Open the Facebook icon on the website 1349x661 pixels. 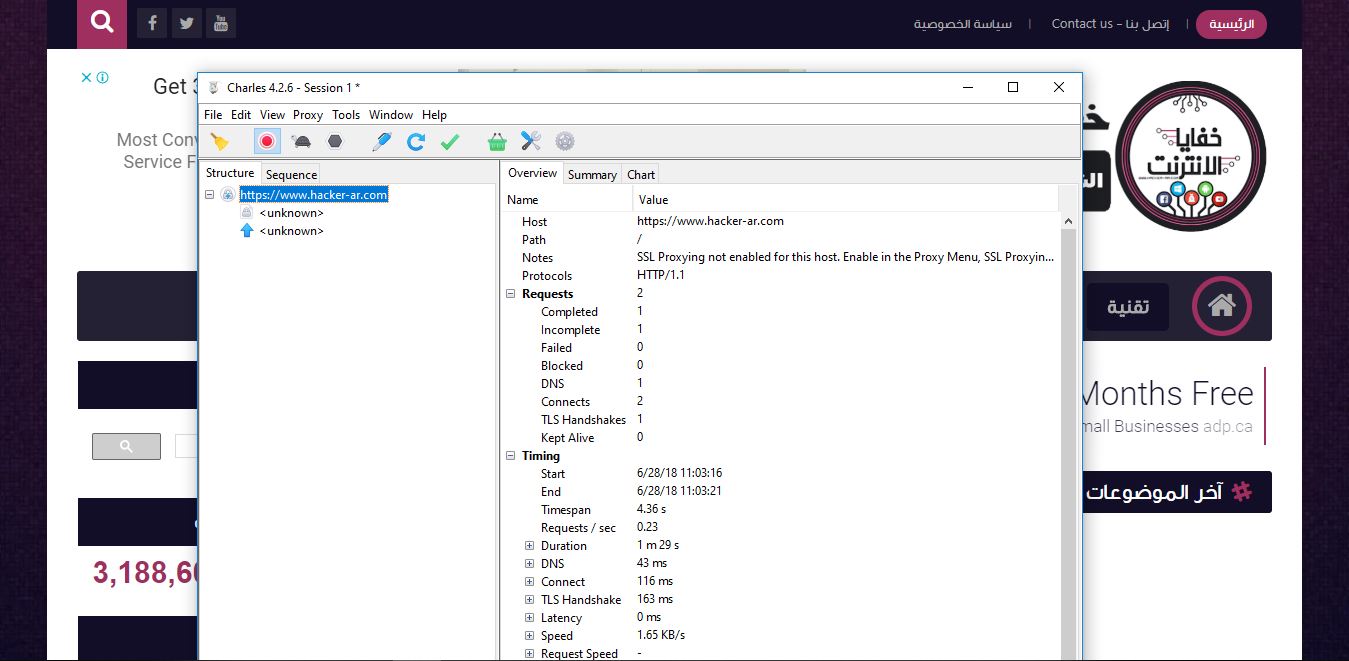[x=152, y=23]
